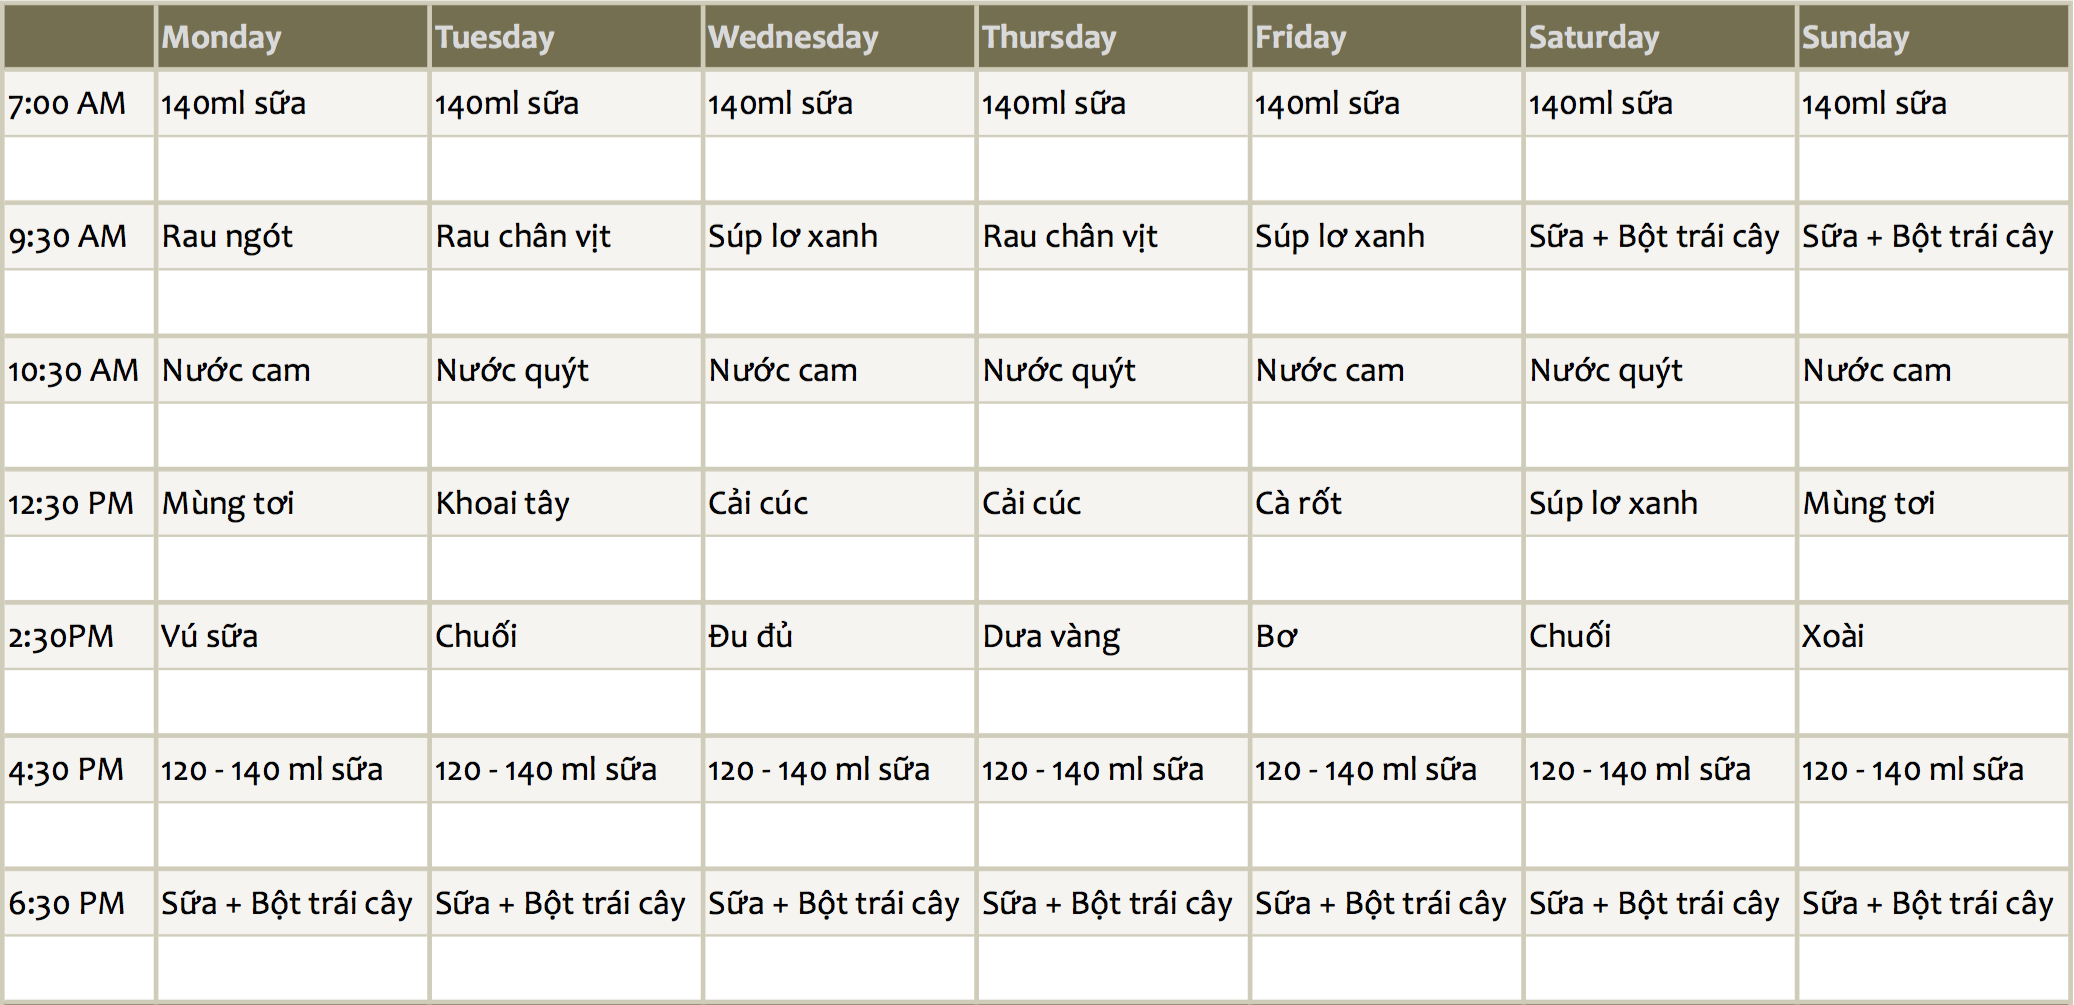The height and width of the screenshot is (1005, 2074).
Task: Click Friday's Bơ cell
Action: click(1386, 636)
